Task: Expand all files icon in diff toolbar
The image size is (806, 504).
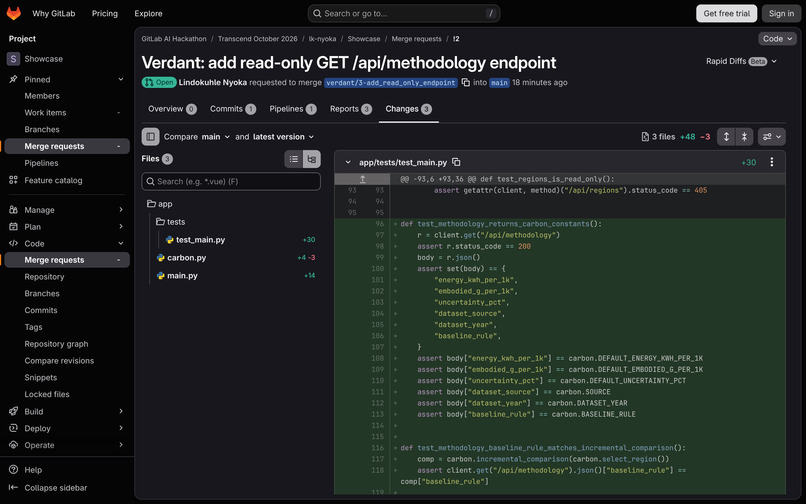Action: coord(726,136)
